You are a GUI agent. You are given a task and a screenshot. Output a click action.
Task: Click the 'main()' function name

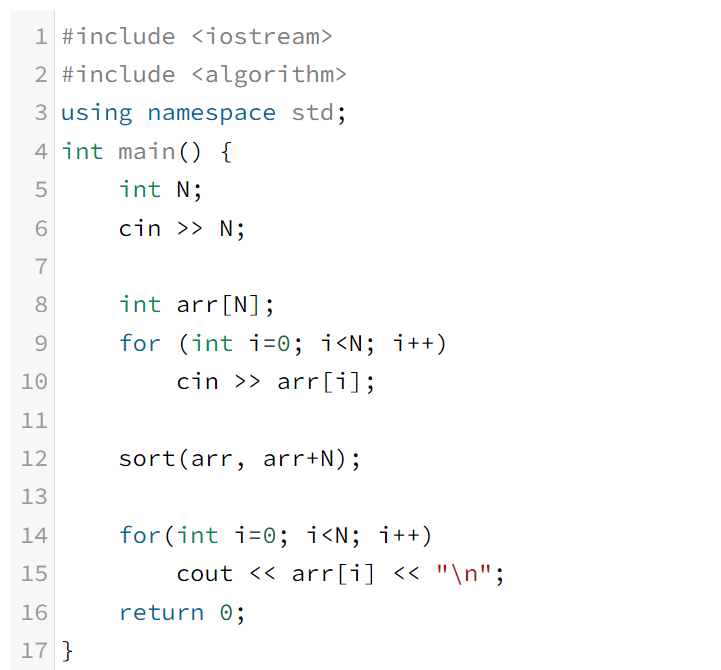point(160,152)
